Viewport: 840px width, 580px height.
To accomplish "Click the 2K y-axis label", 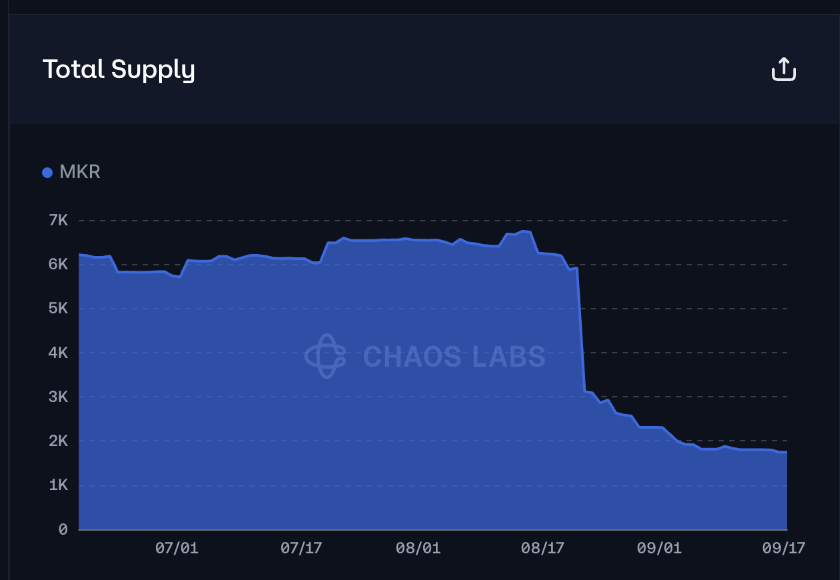I will click(x=57, y=441).
